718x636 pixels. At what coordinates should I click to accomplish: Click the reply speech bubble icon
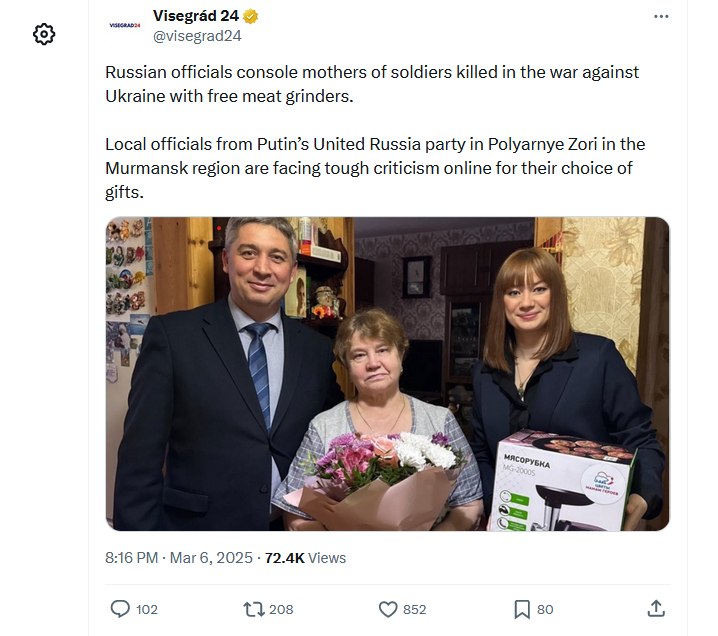click(x=120, y=608)
